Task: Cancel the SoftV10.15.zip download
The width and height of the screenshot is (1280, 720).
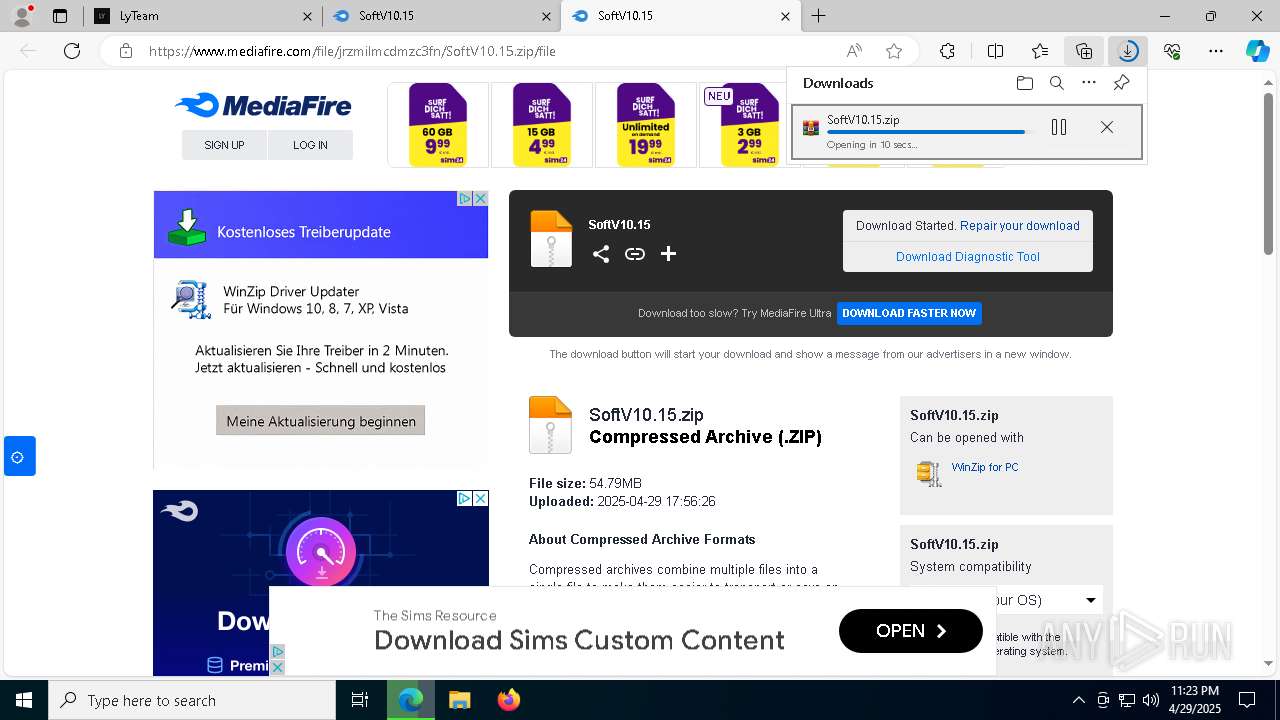Action: [1106, 127]
